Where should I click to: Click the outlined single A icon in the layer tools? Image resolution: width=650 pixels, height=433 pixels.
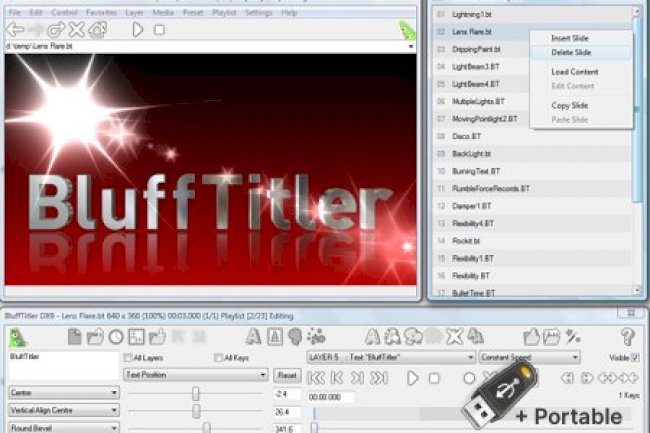point(372,337)
